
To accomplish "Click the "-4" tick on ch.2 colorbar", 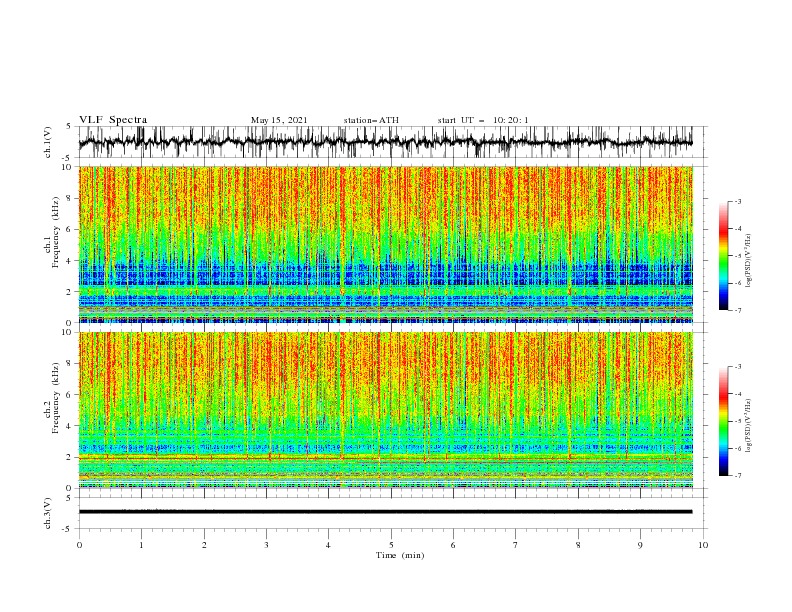I will click(737, 394).
